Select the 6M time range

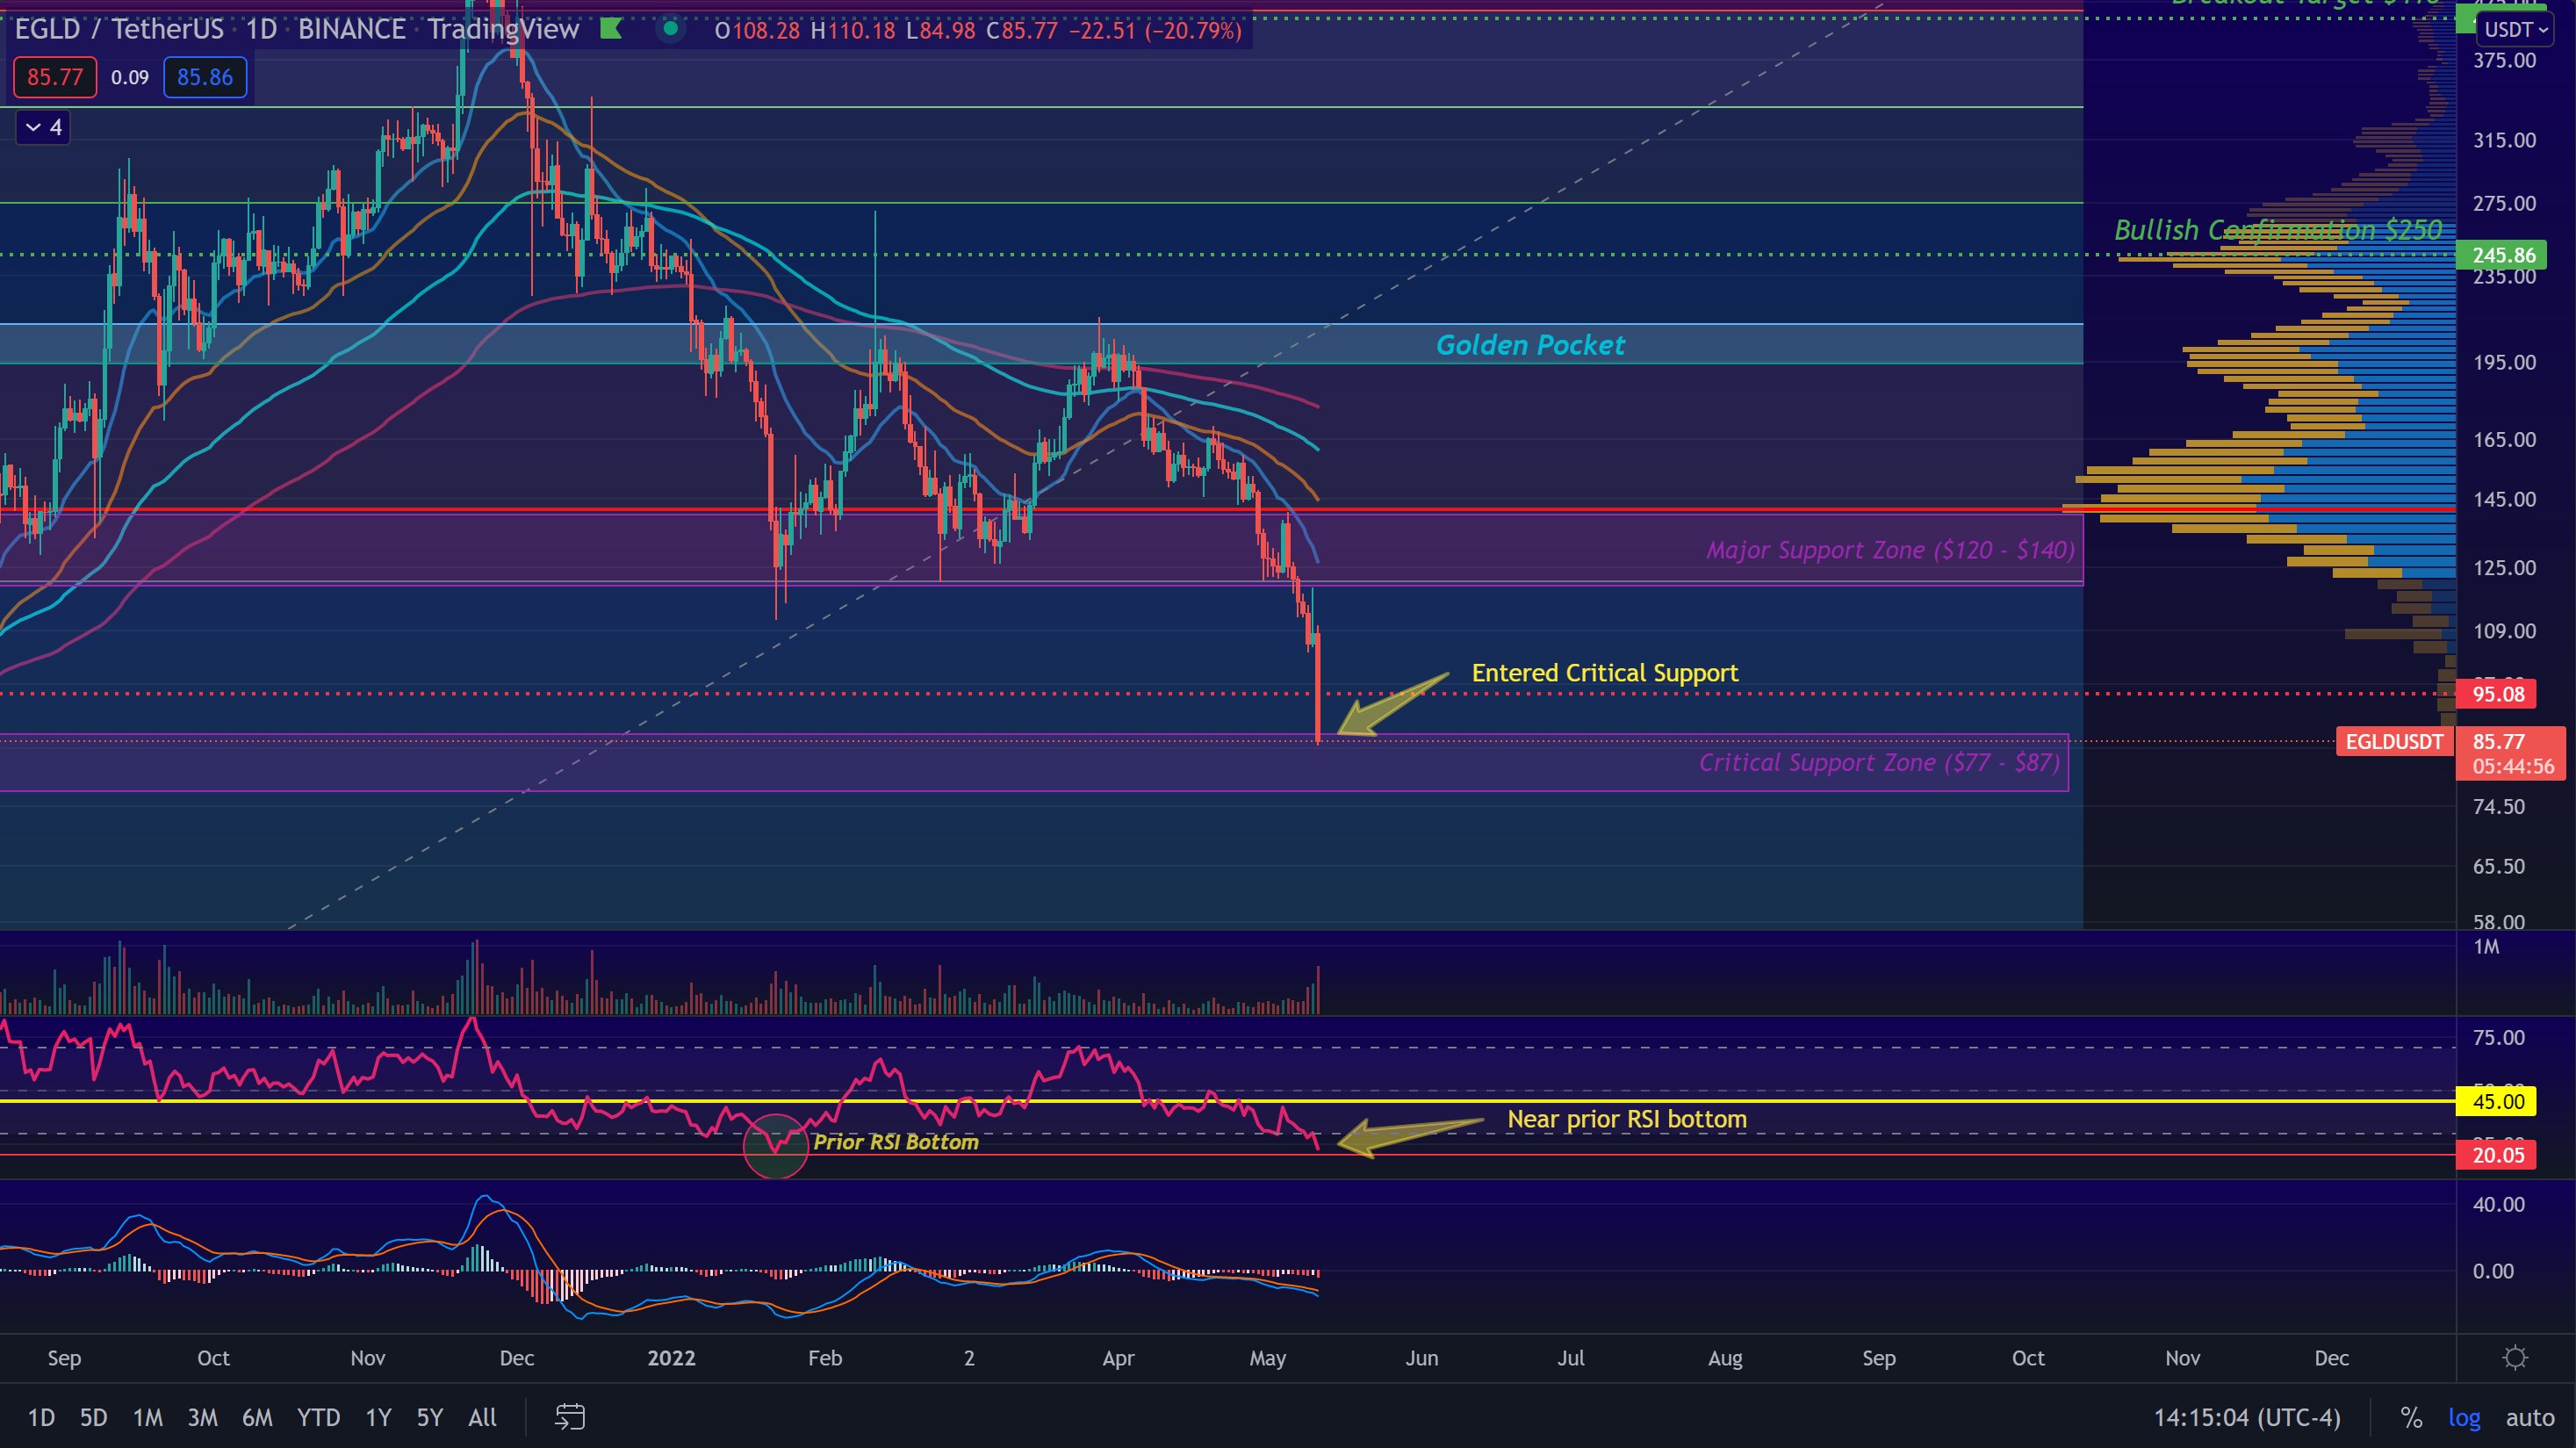[x=257, y=1417]
